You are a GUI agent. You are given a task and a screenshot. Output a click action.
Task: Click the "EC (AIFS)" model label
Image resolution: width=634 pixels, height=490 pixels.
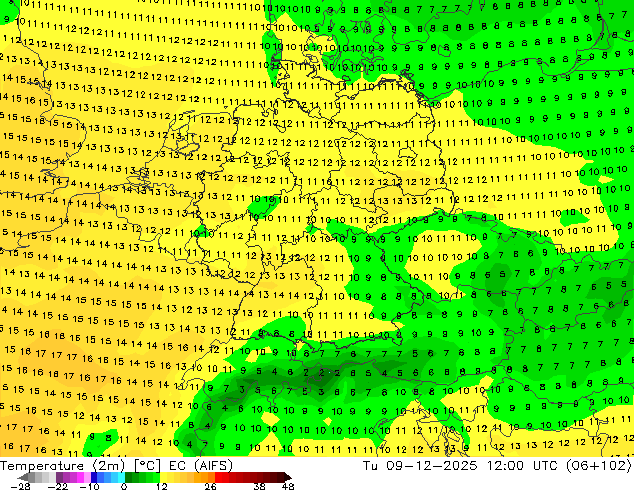click(x=201, y=466)
